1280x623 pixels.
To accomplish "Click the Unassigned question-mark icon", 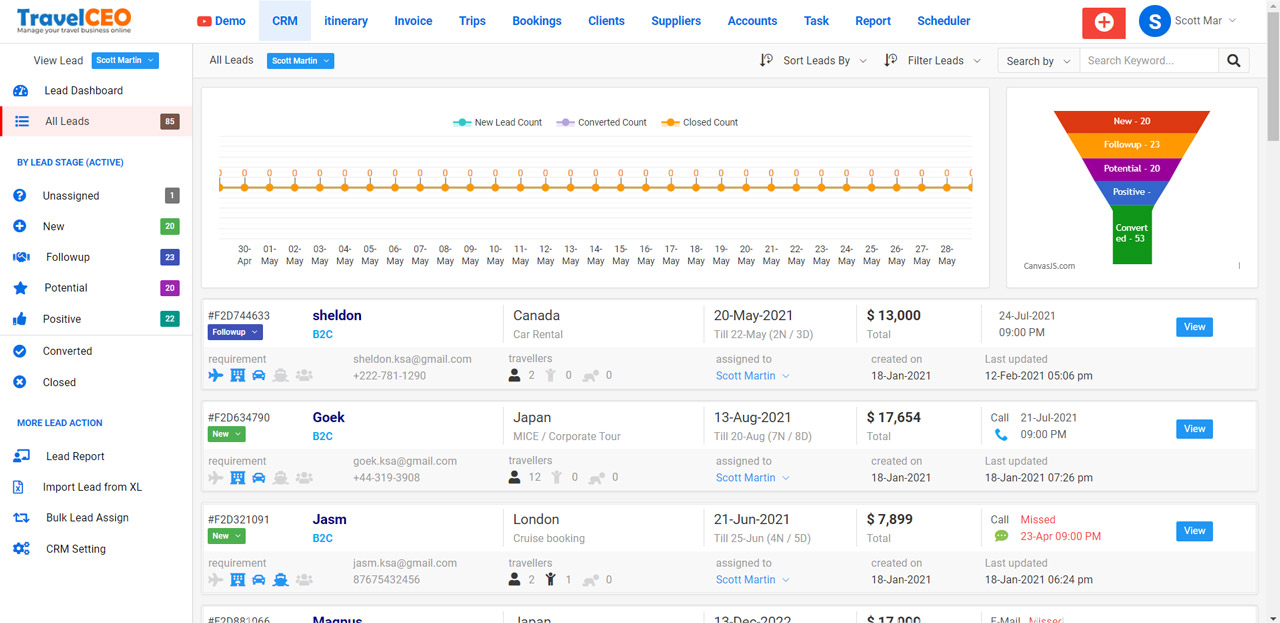I will 19,196.
